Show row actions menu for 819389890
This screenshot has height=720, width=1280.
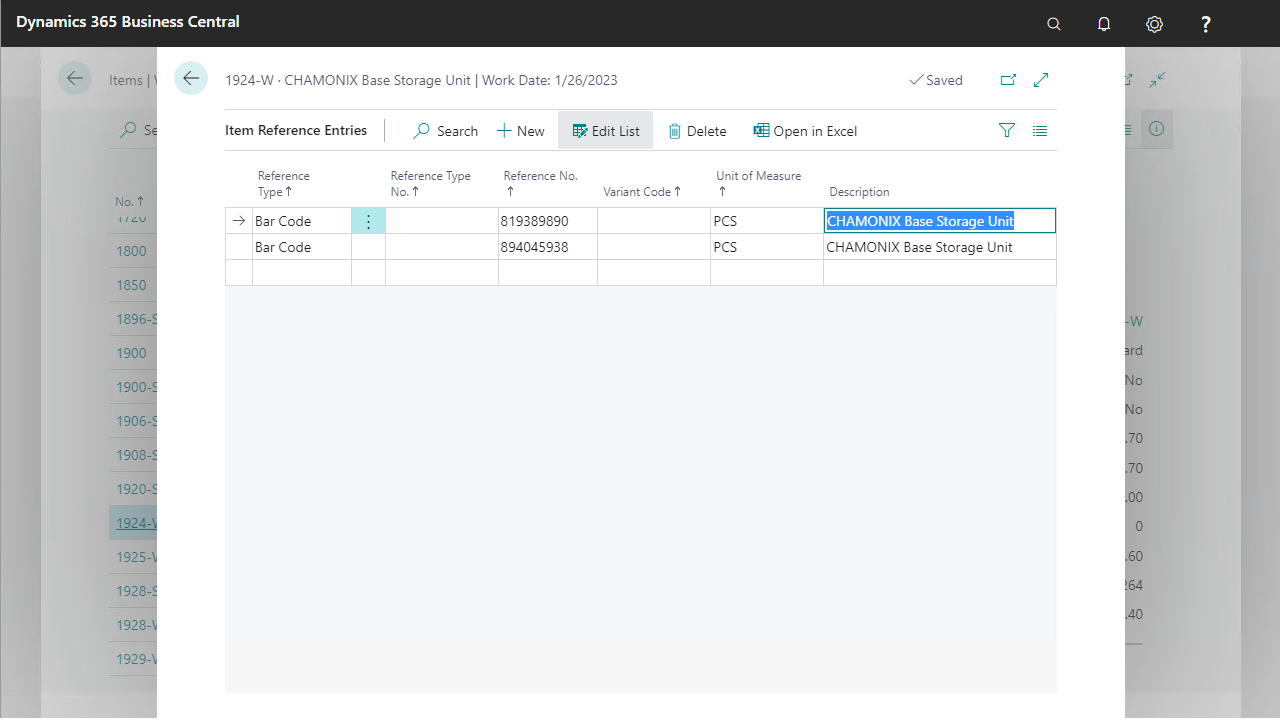pos(368,221)
